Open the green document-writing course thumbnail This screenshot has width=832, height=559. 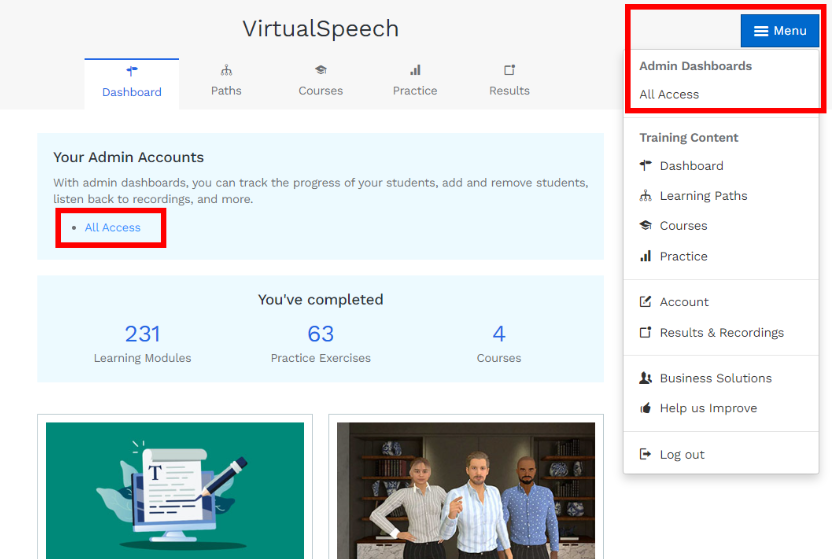tap(175, 491)
